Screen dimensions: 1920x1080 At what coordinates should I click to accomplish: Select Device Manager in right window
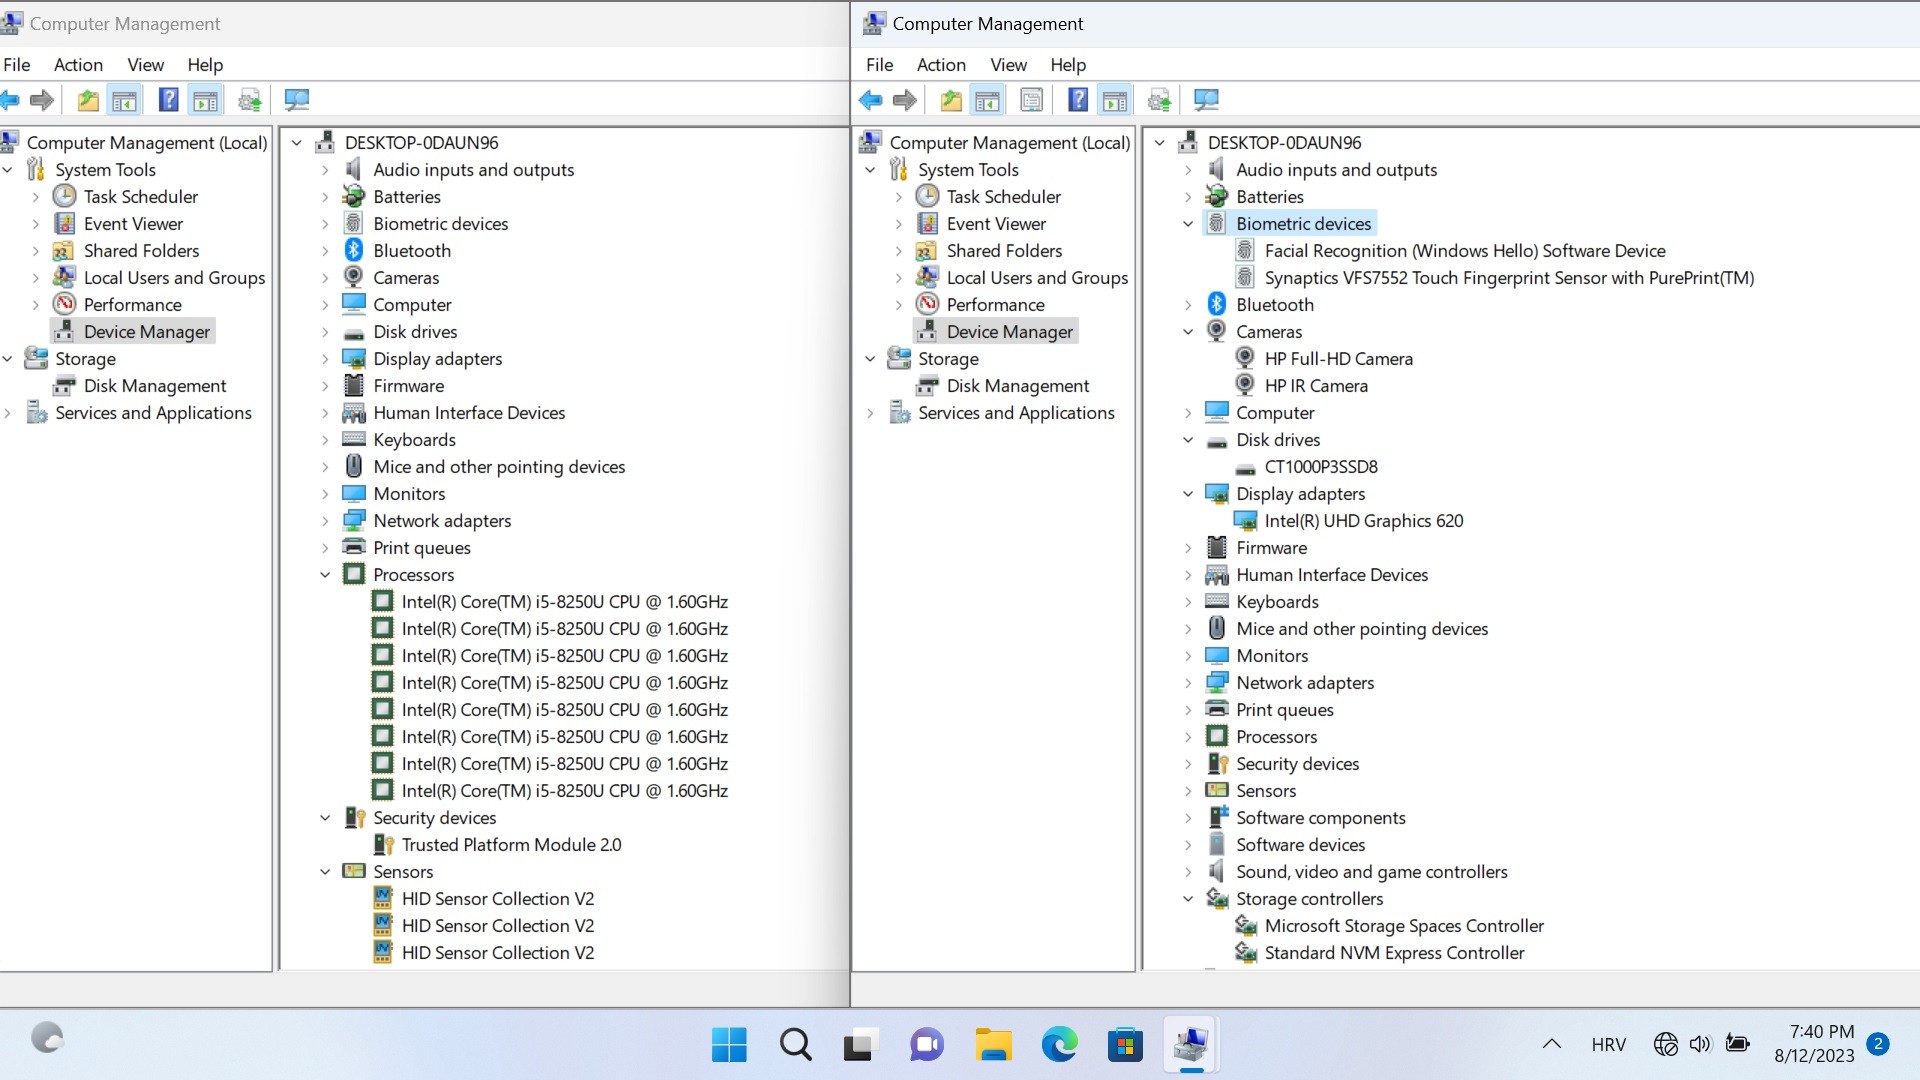1010,332
